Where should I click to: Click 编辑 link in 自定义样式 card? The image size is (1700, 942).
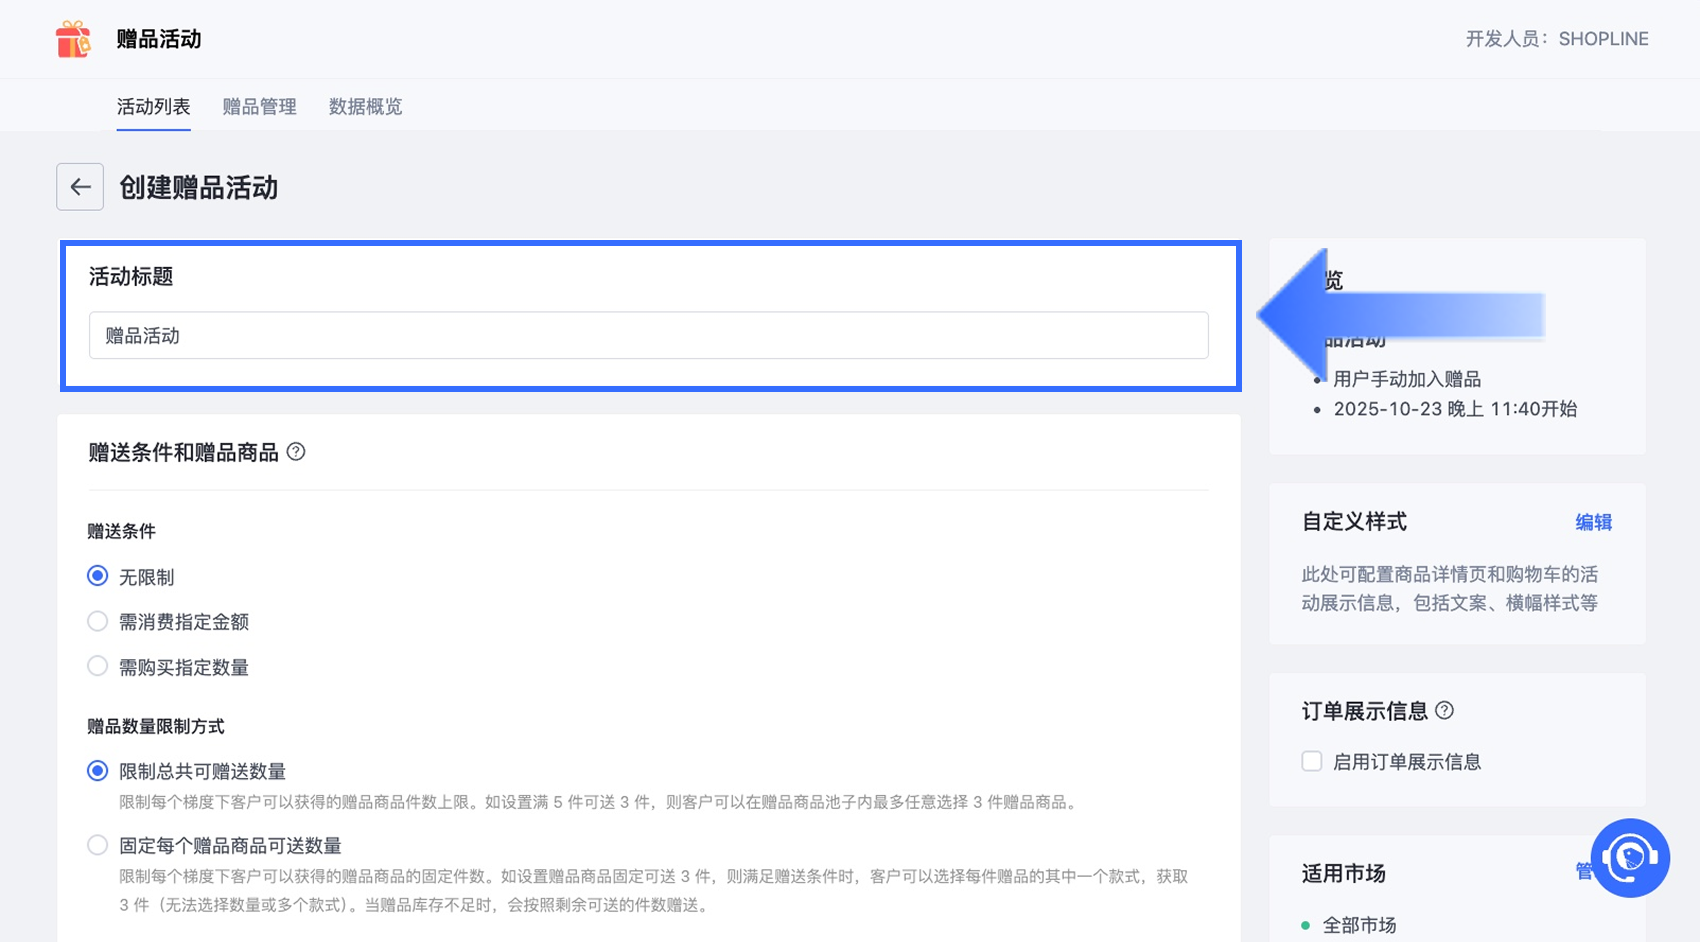1593,522
